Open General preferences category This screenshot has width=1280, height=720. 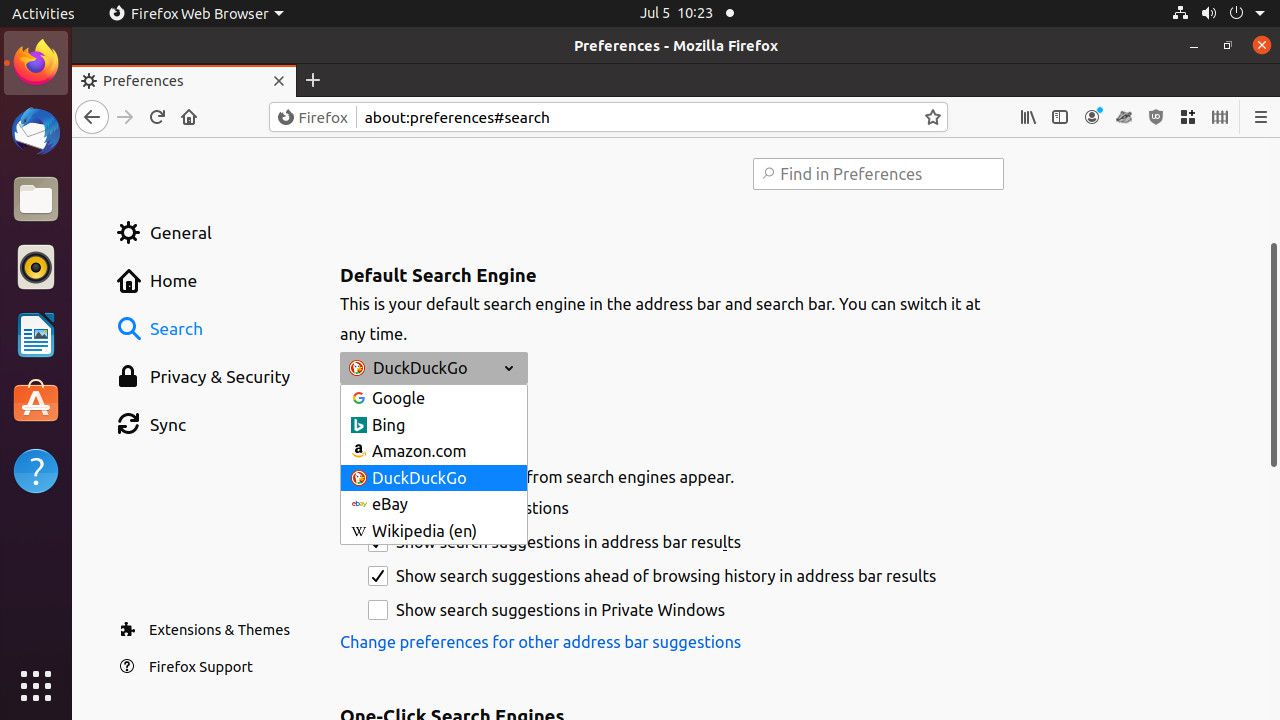tap(164, 233)
